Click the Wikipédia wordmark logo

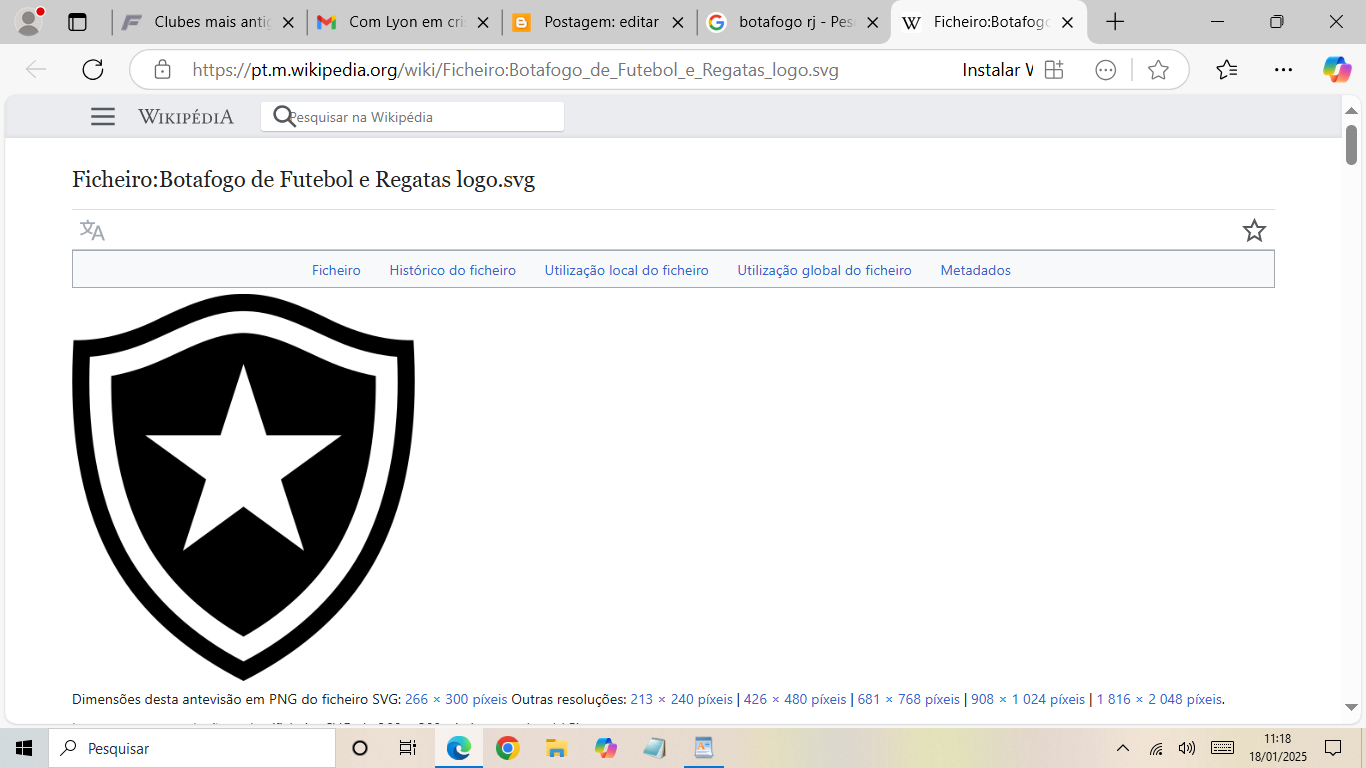tap(186, 117)
